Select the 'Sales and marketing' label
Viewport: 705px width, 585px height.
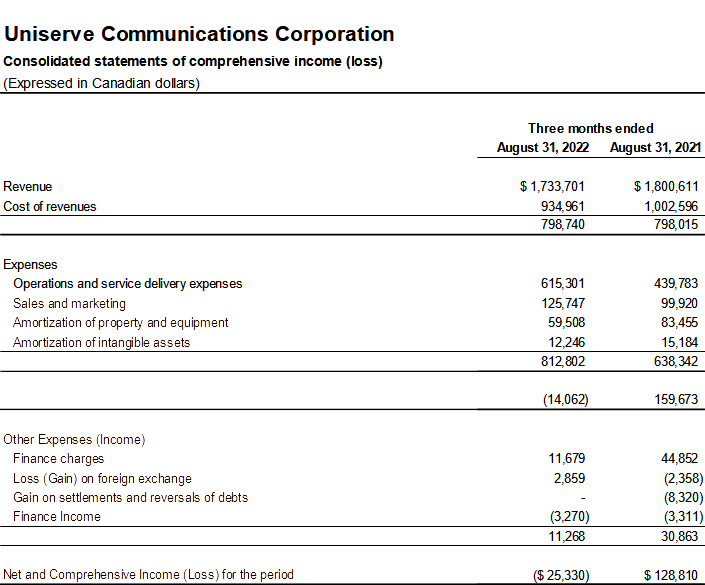(x=69, y=304)
